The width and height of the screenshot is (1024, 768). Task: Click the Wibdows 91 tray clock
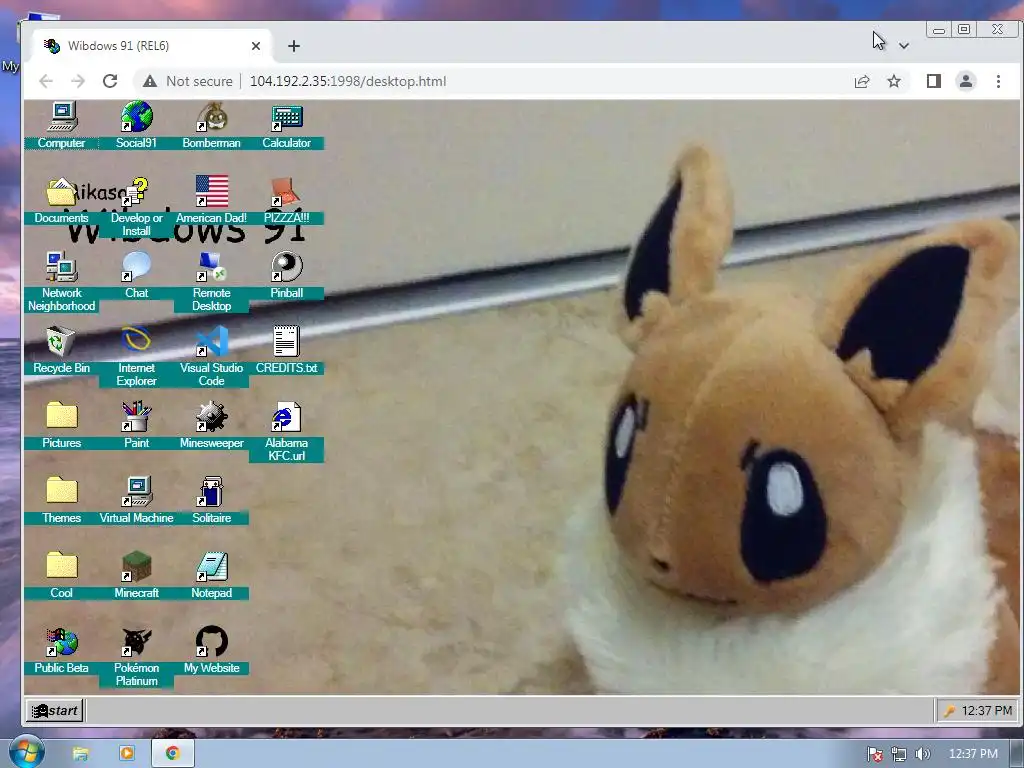click(x=987, y=711)
